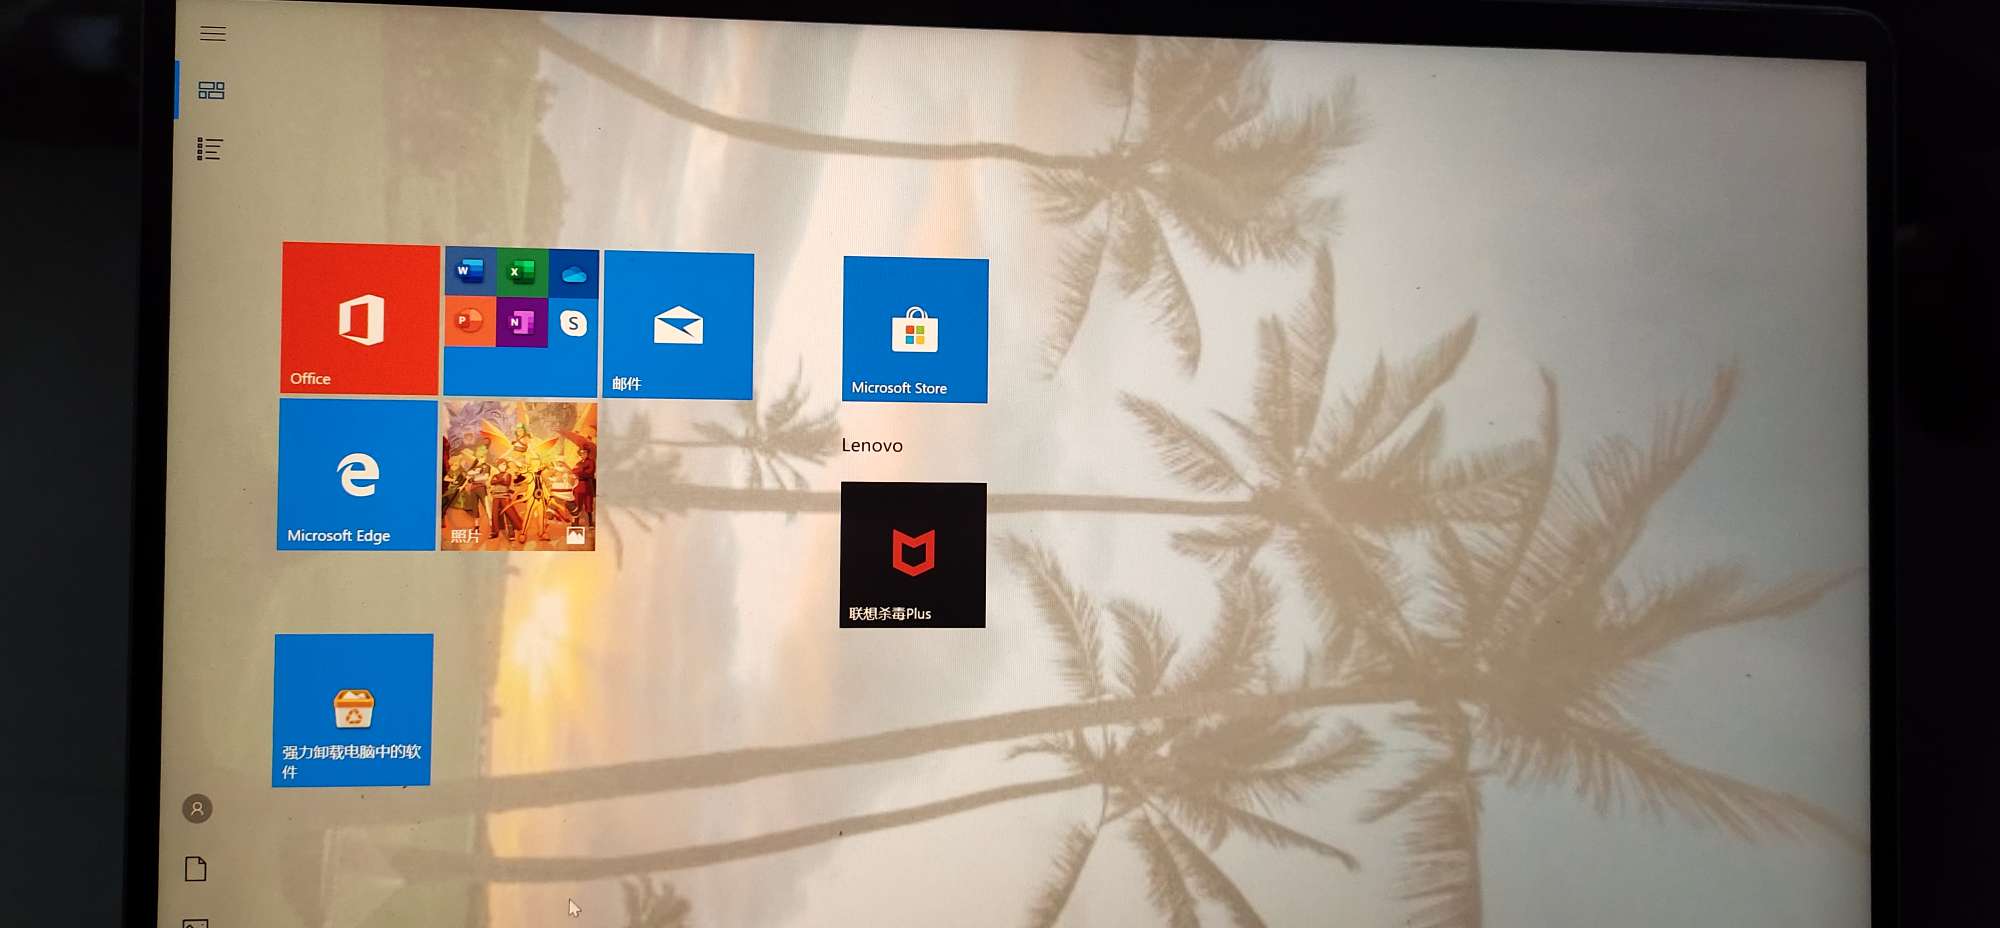Launch OneNote from the Office apps tile
The image size is (2000, 928).
coord(521,322)
